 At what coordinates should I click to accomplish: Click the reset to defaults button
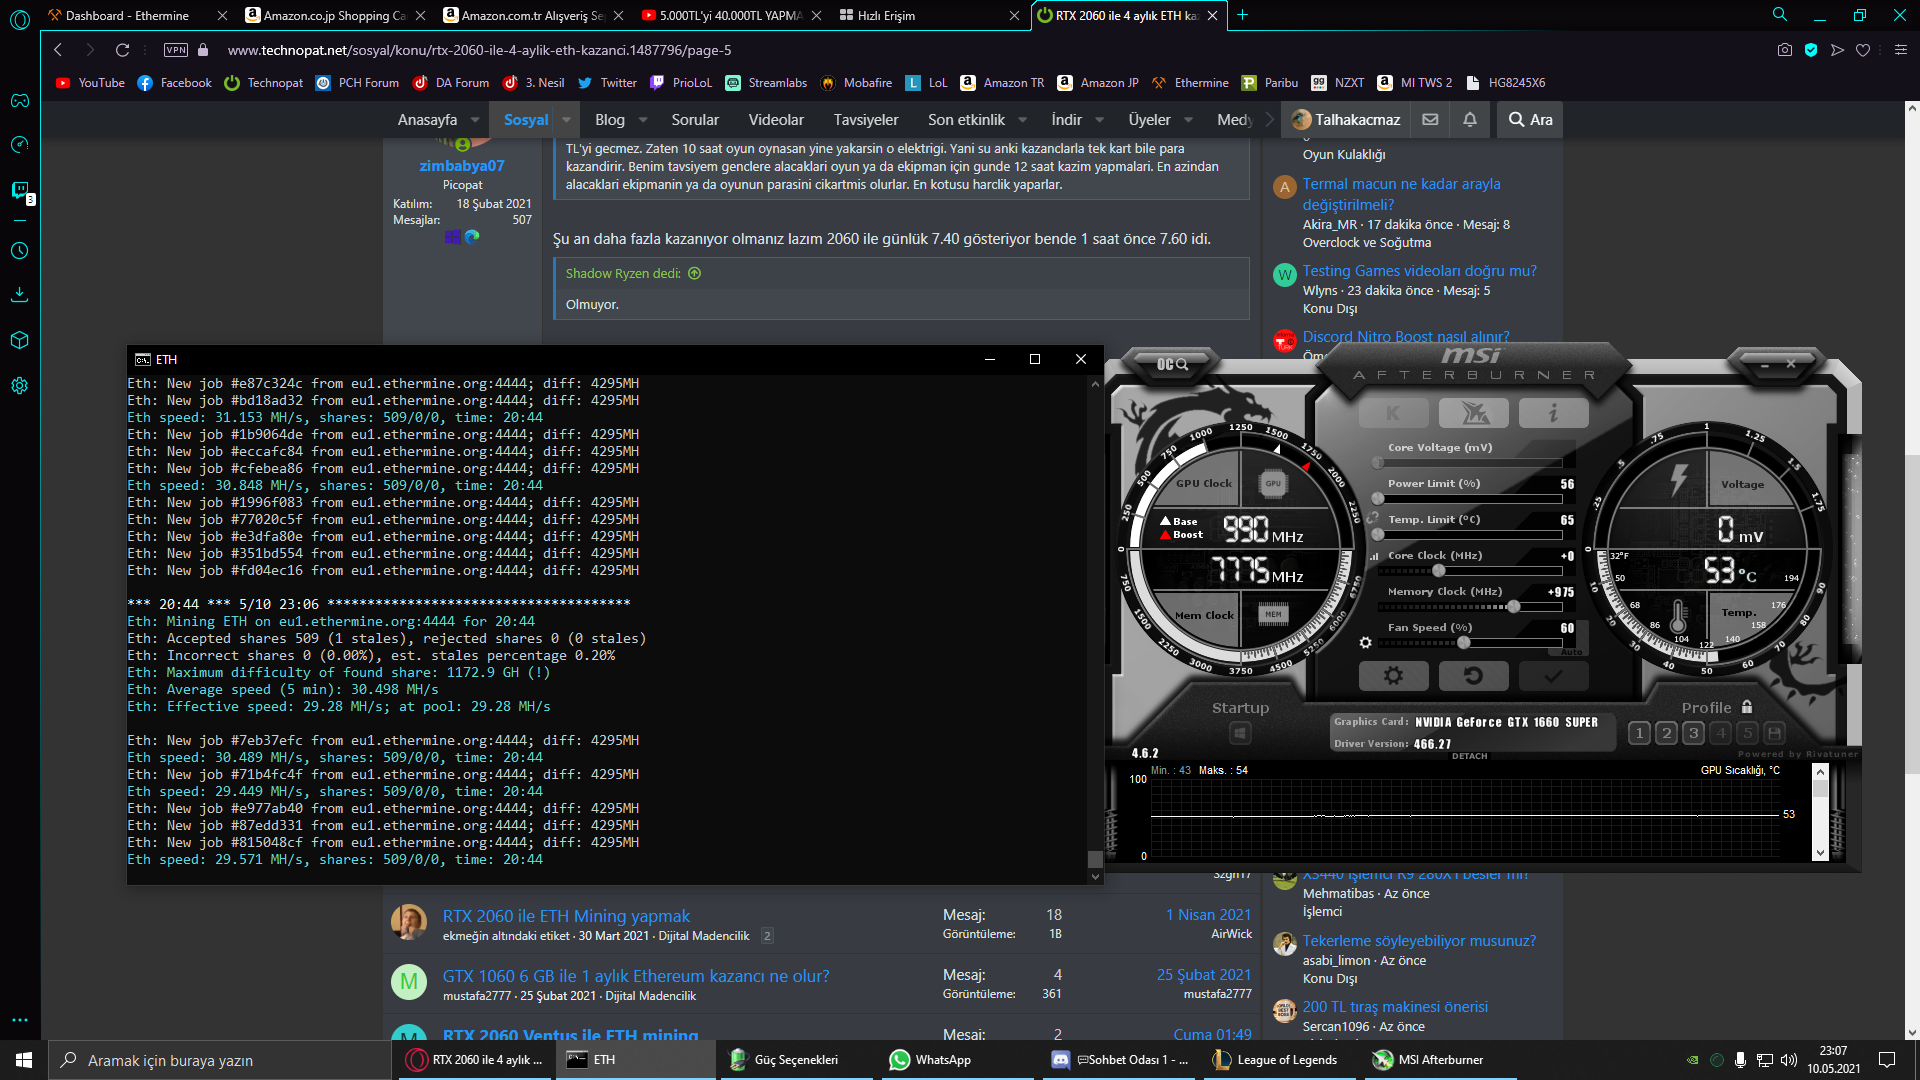pos(1473,677)
